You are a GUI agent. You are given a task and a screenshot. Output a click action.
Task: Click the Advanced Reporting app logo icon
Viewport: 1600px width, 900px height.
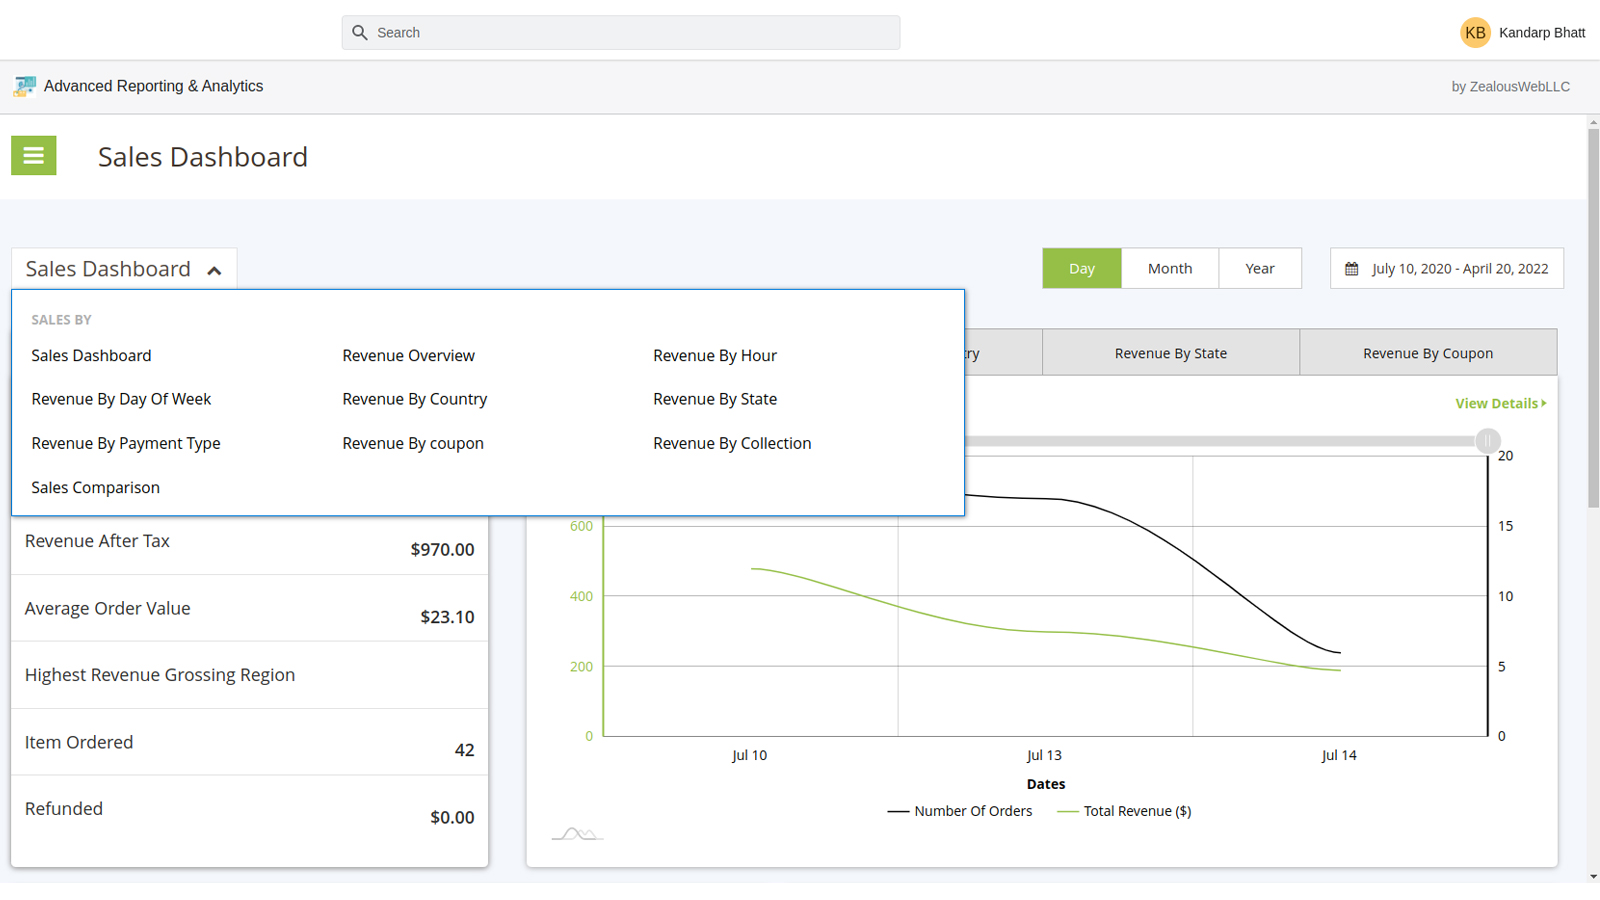coord(24,87)
